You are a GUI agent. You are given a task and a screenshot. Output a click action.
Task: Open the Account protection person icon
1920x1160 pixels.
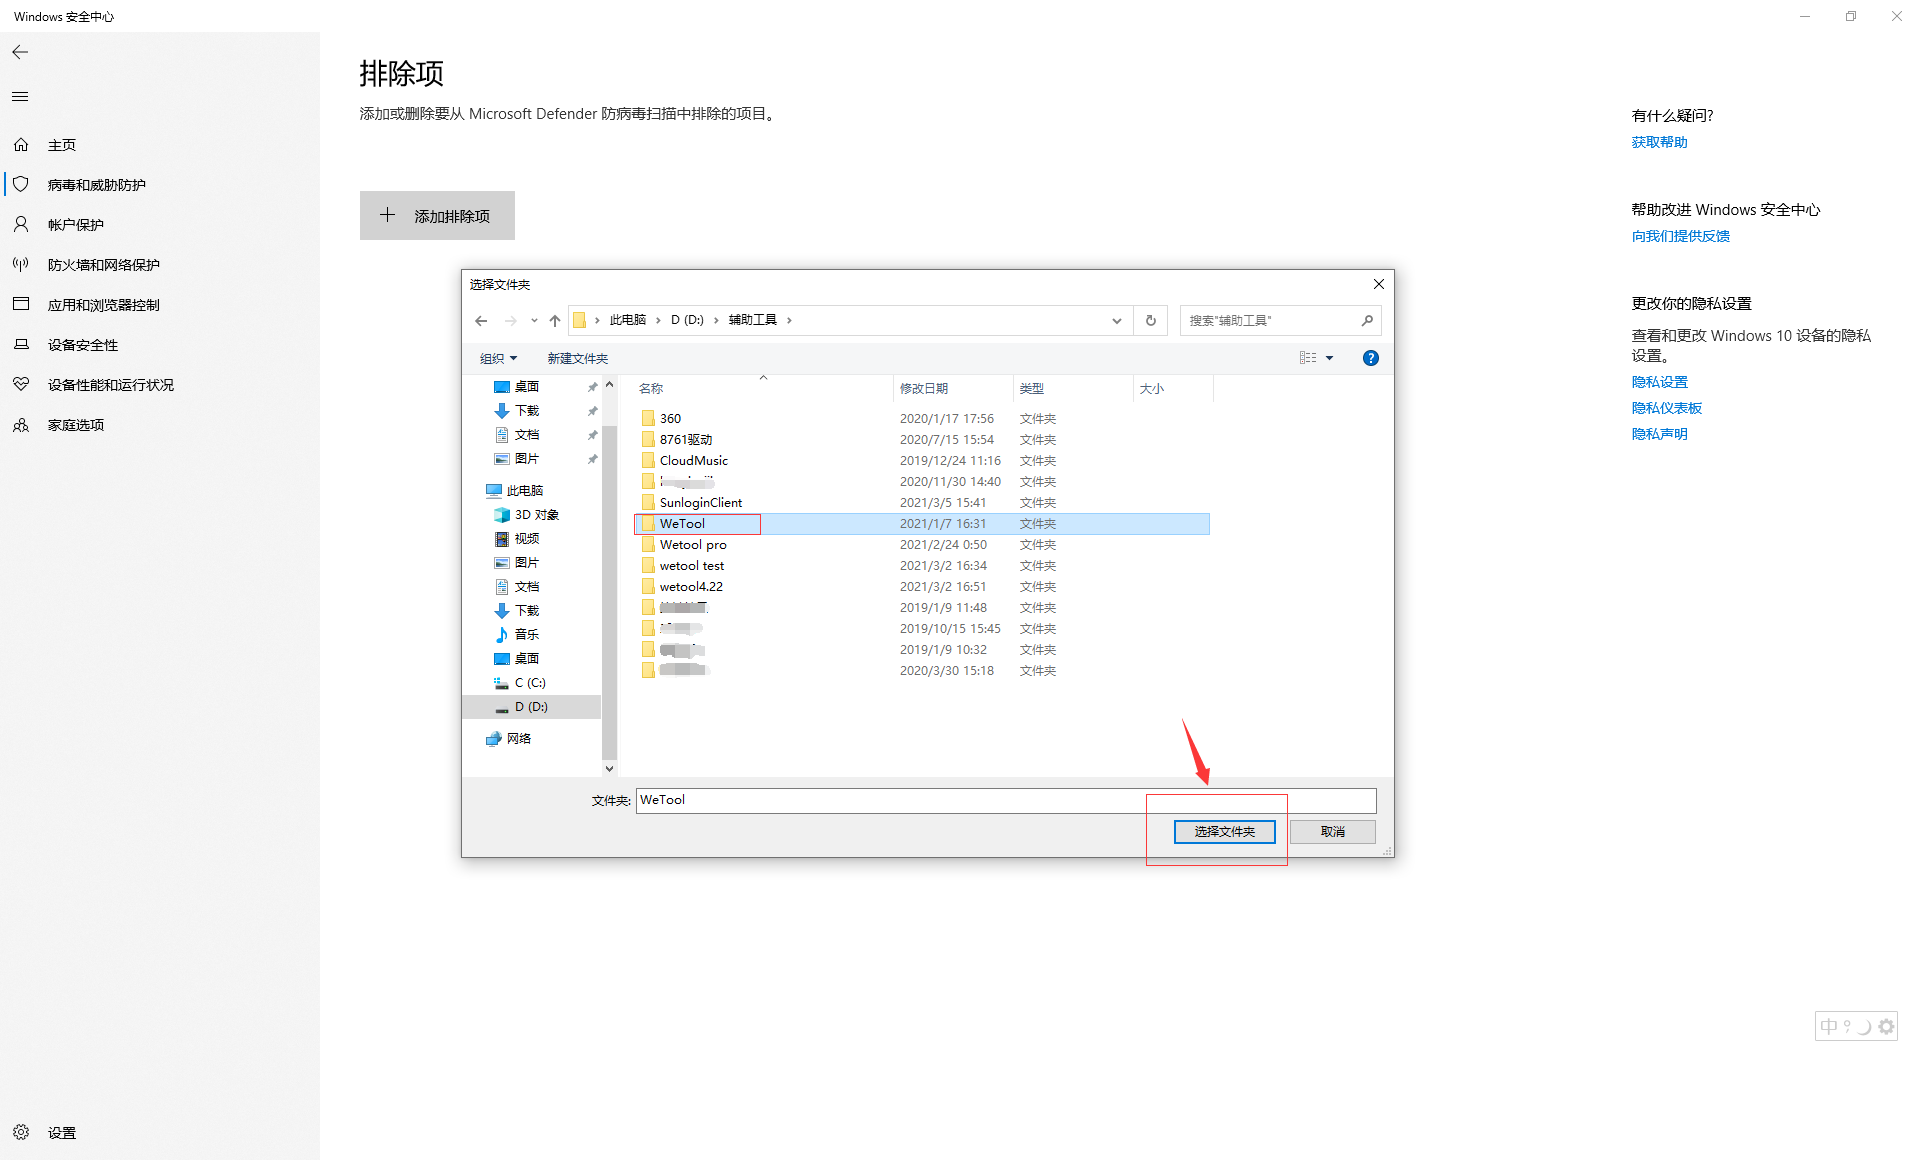[x=21, y=225]
